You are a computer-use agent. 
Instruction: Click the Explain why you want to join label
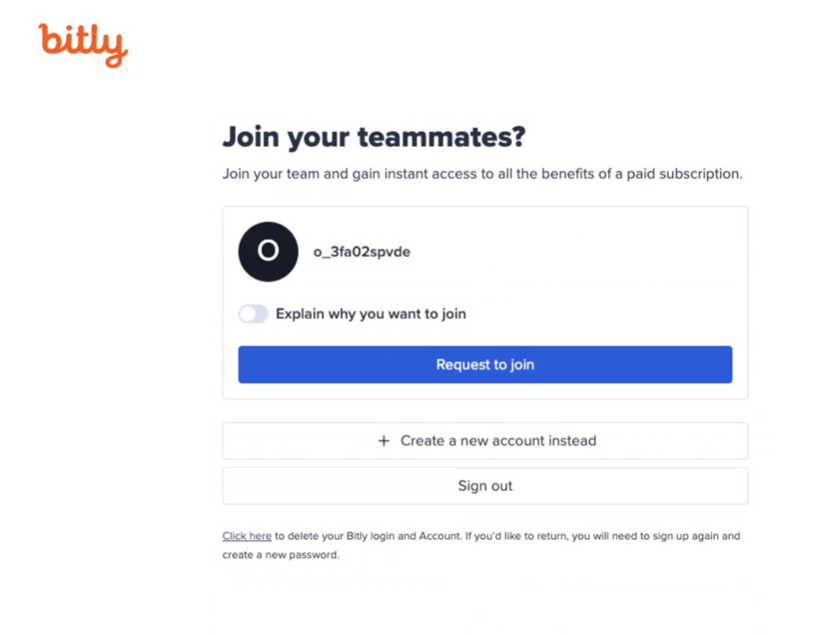coord(371,314)
